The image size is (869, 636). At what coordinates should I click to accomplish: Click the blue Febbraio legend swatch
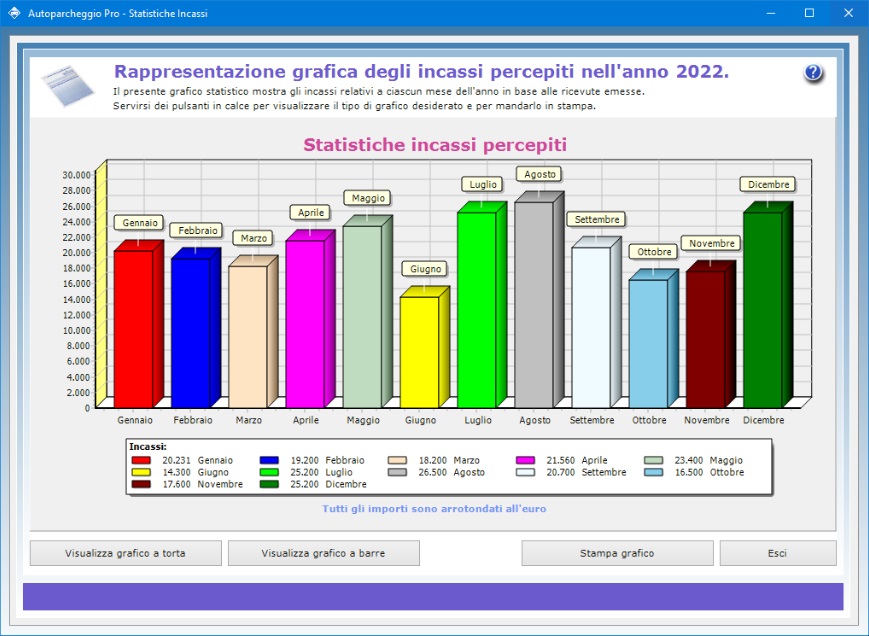pos(269,460)
